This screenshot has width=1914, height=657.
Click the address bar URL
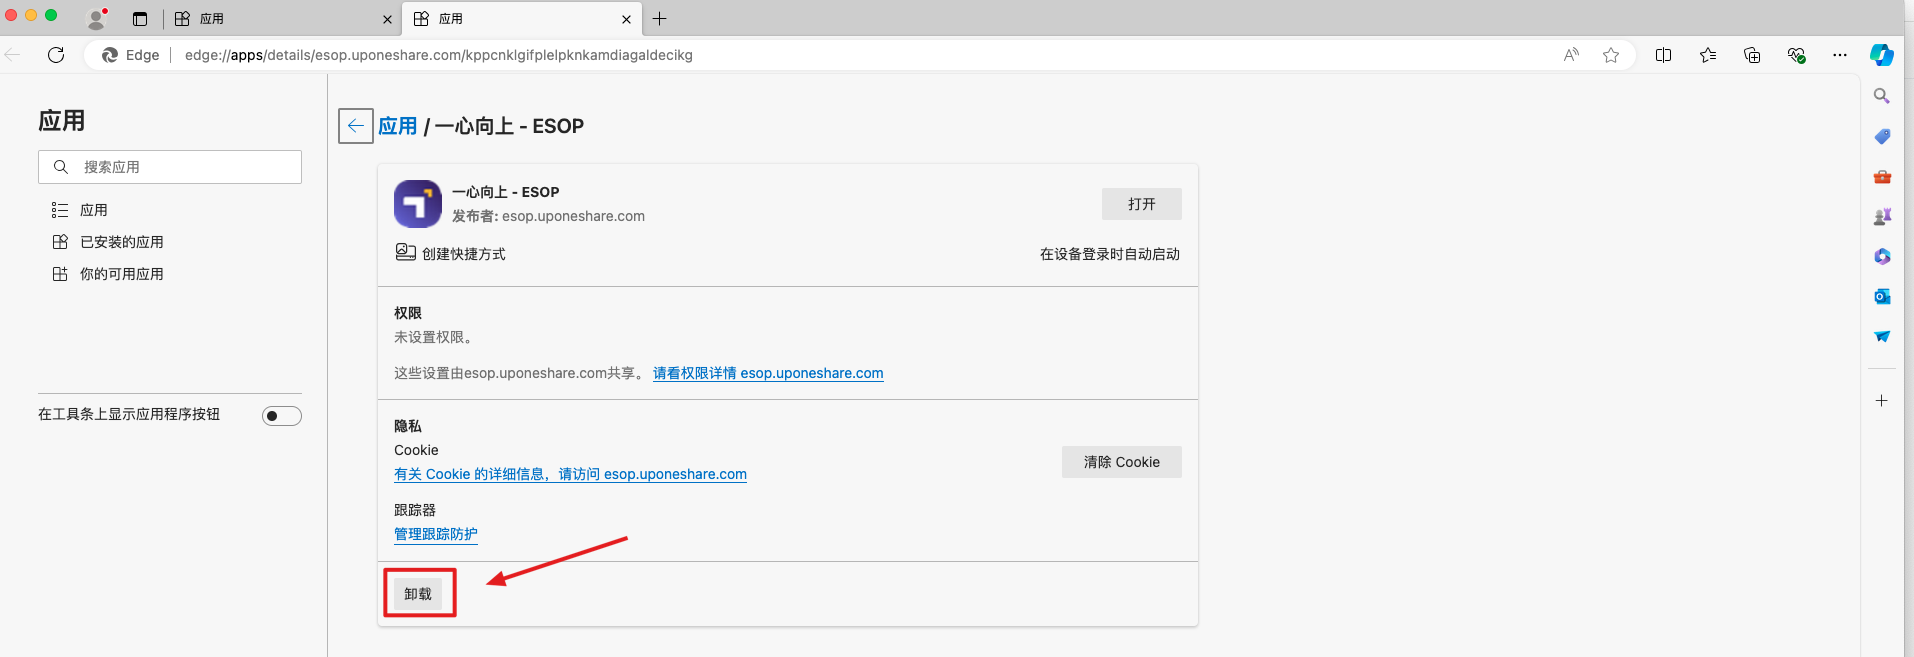click(438, 55)
